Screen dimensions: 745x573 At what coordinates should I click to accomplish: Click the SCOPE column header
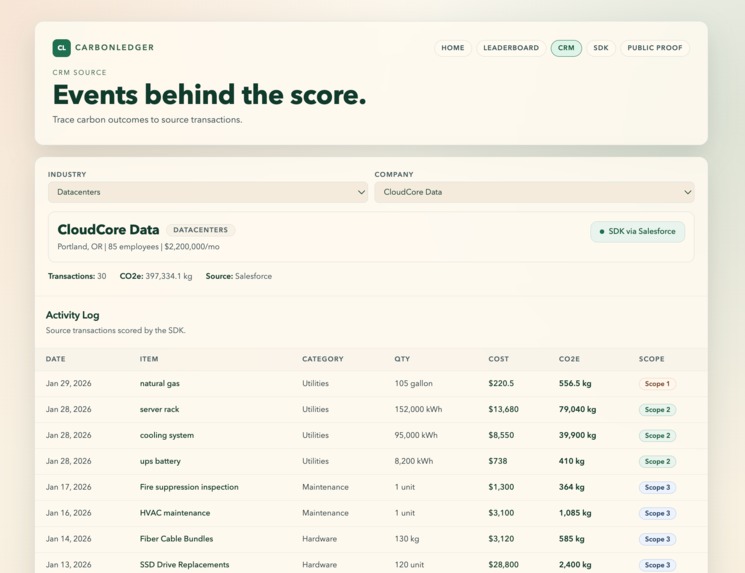tap(651, 359)
